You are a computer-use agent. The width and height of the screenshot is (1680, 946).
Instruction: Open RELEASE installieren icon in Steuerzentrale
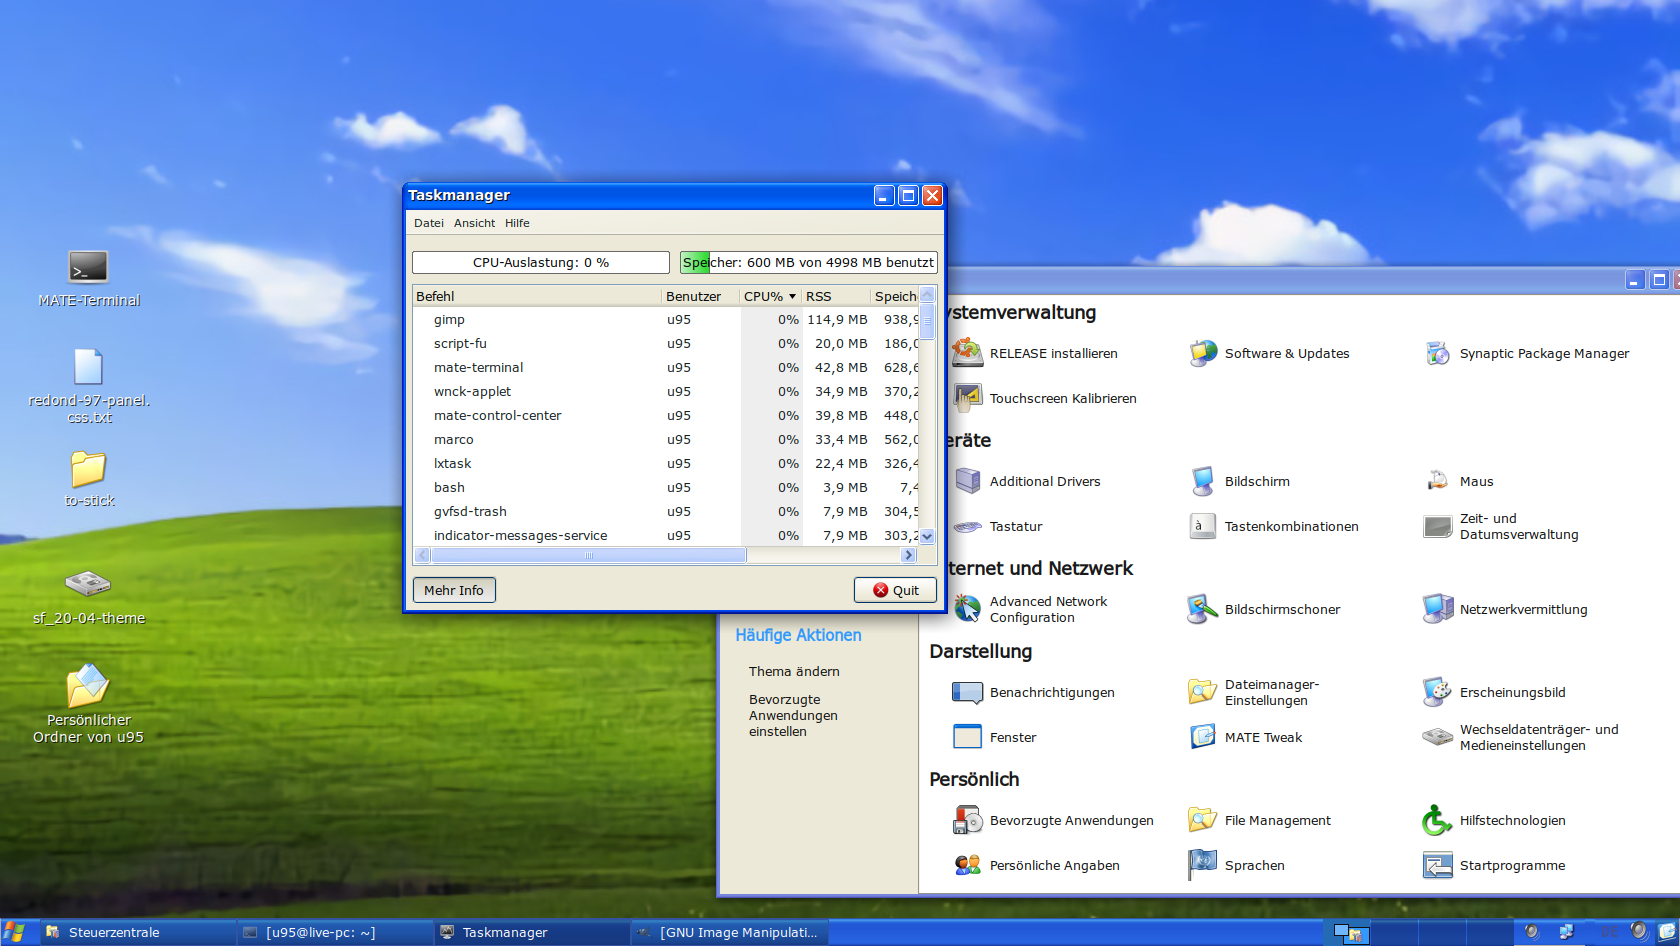[x=967, y=353]
